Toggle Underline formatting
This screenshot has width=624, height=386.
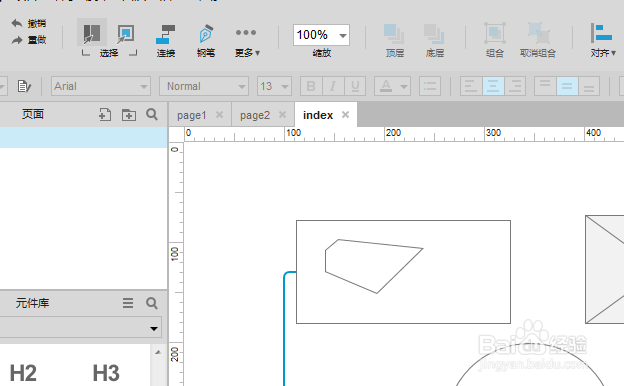coord(355,86)
